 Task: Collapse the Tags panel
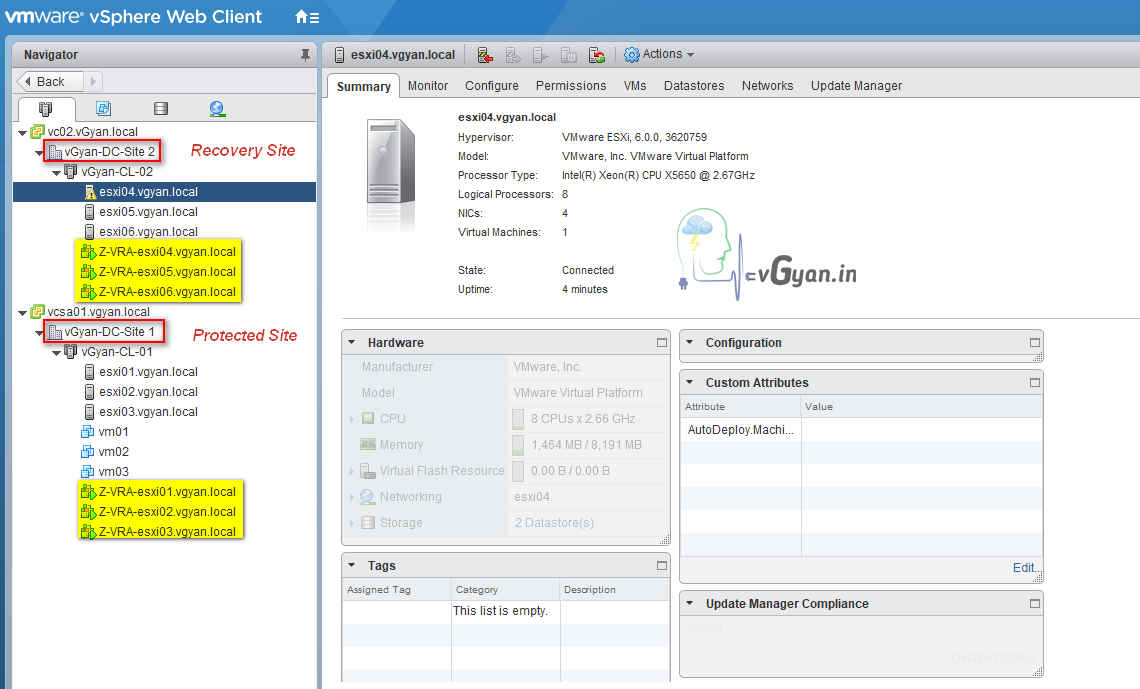point(352,565)
